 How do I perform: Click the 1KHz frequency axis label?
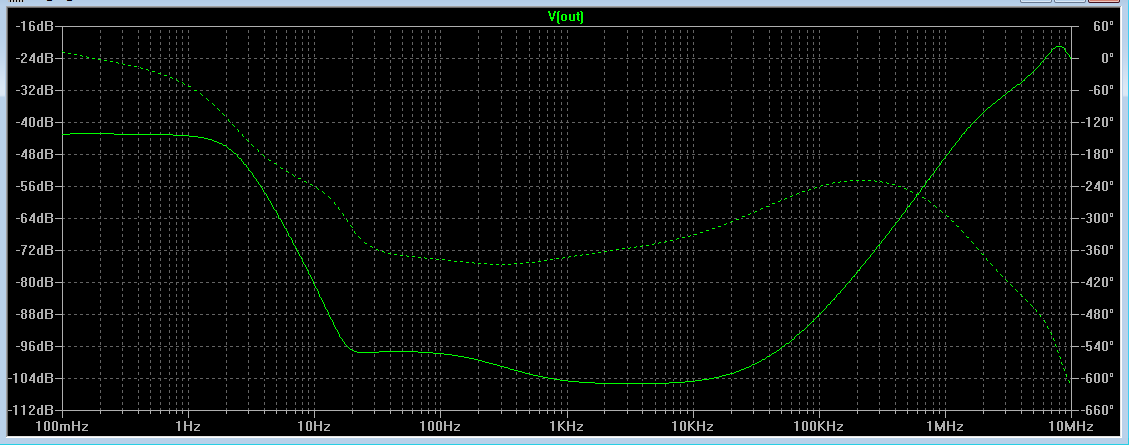click(x=567, y=427)
